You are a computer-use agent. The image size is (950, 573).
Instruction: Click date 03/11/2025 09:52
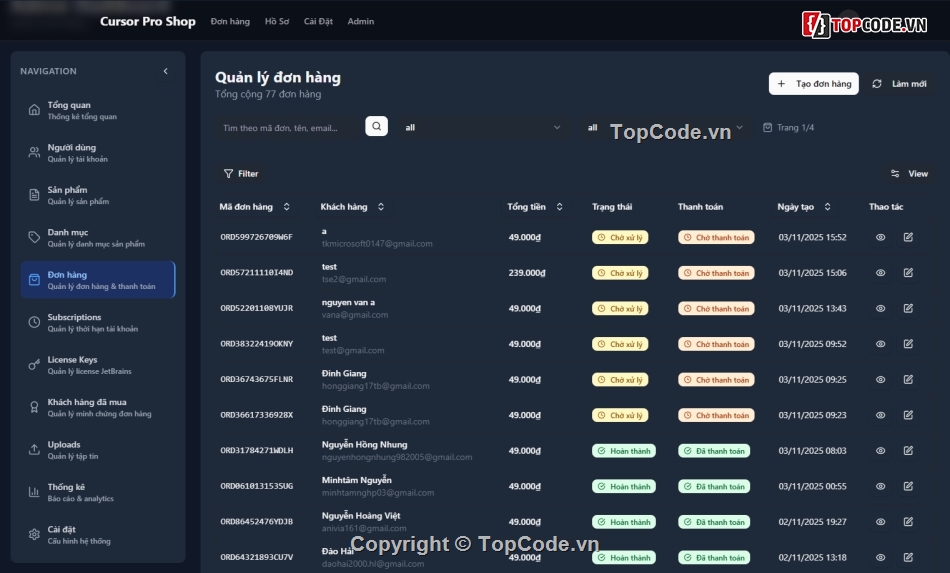[812, 344]
